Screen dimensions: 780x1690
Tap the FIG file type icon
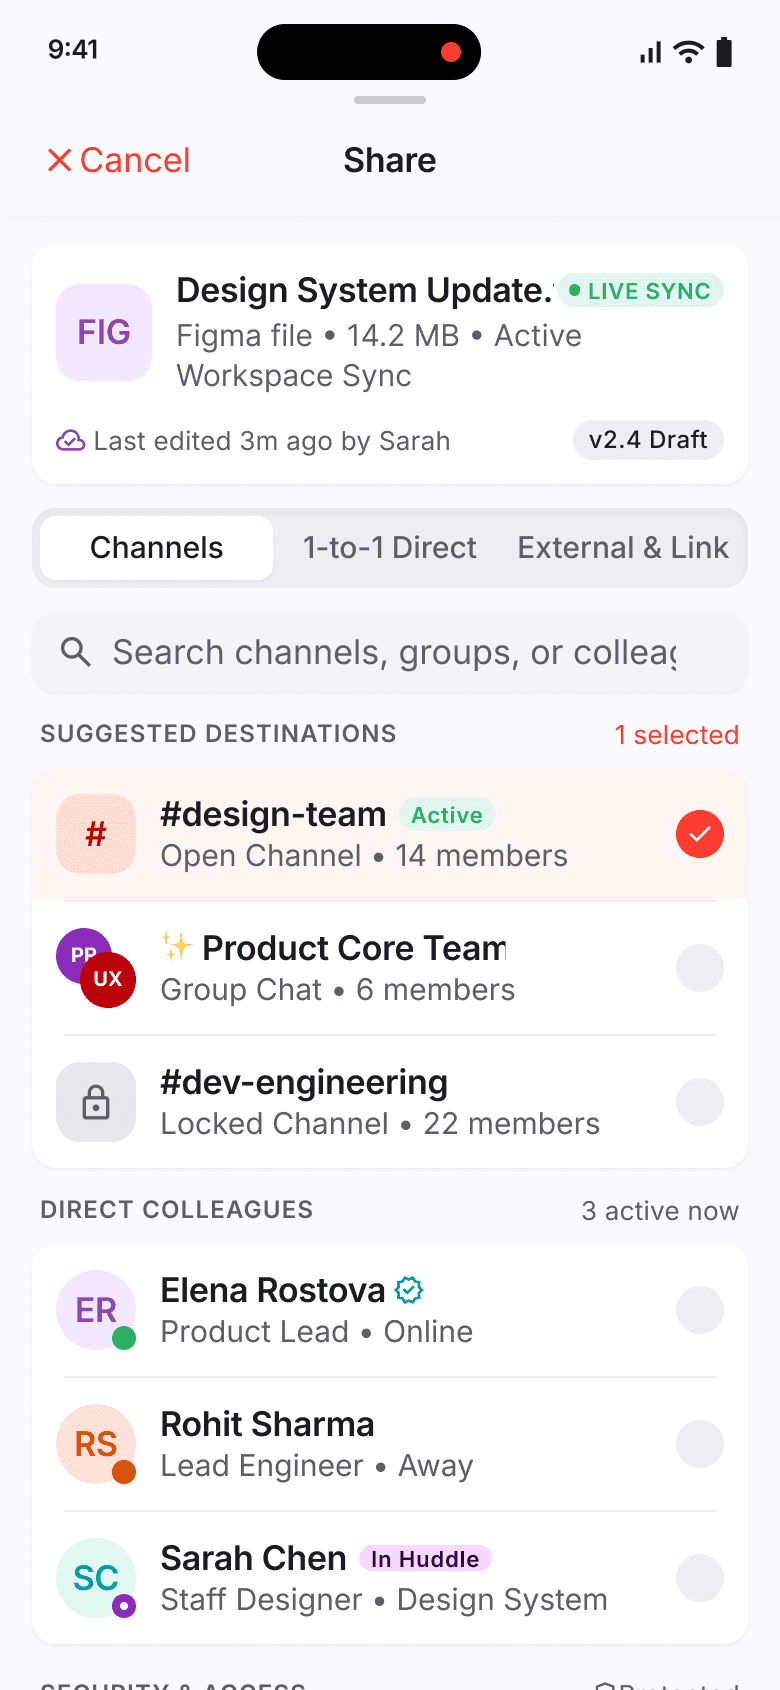point(104,332)
